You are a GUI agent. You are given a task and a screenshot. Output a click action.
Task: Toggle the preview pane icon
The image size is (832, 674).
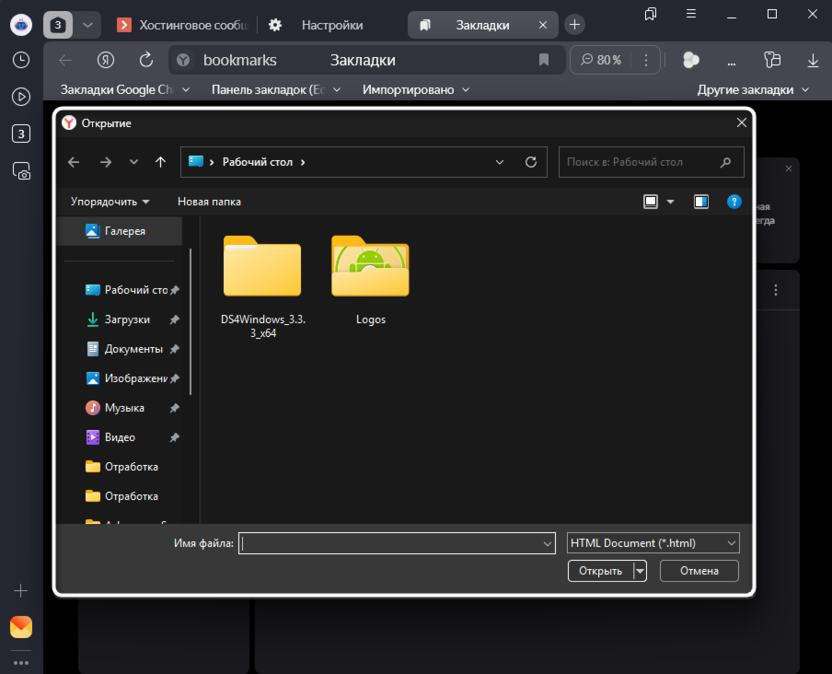click(701, 202)
